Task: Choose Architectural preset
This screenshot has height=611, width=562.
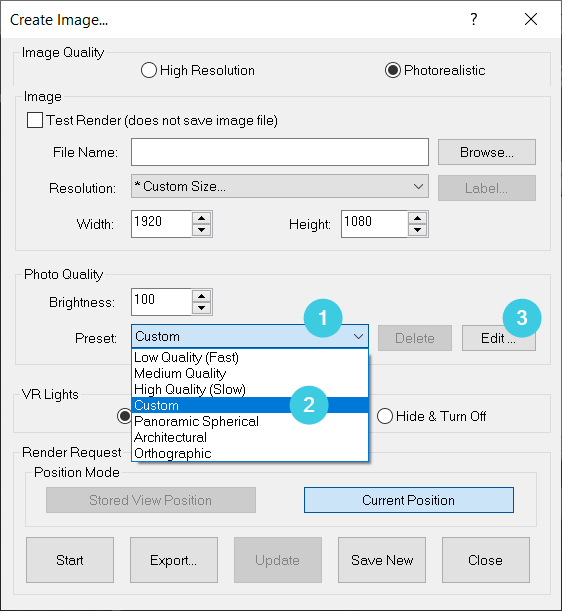Action: [250, 437]
